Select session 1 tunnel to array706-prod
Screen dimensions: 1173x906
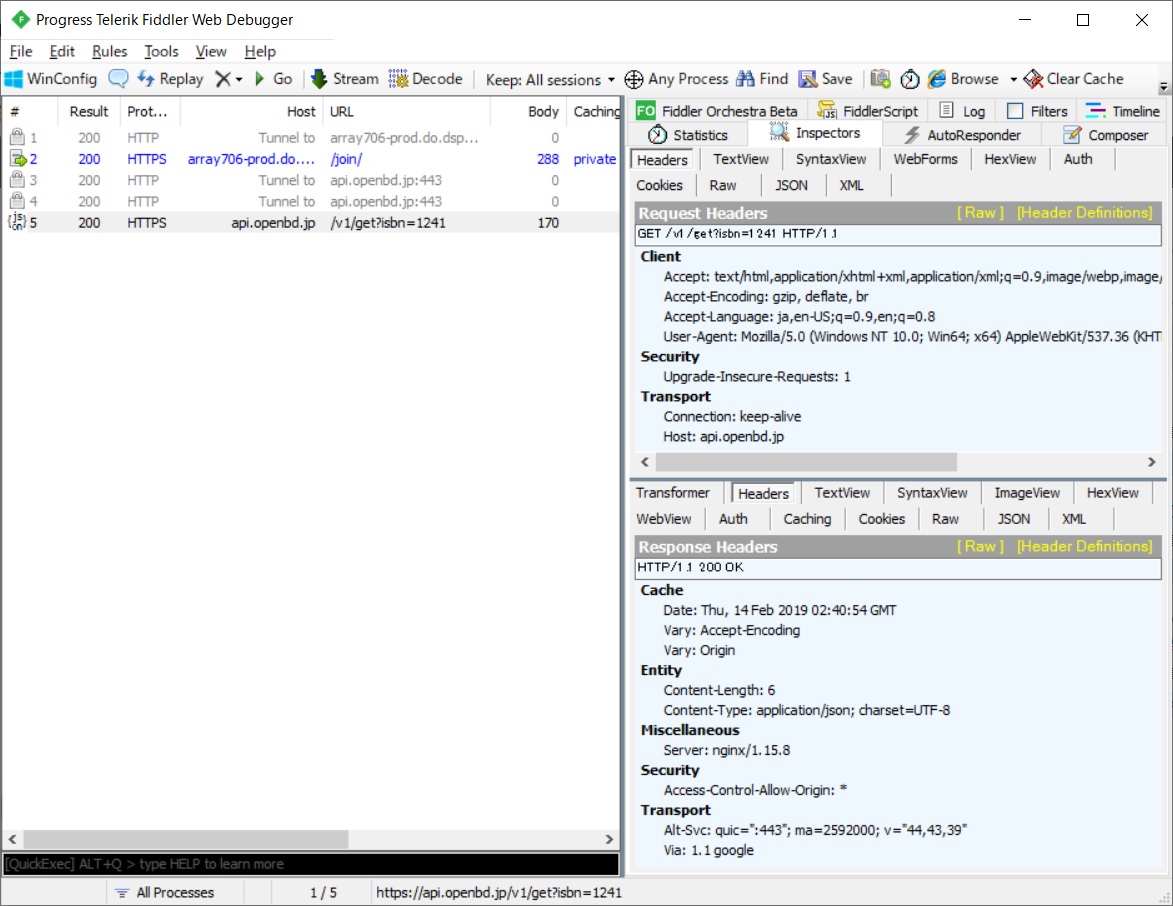click(x=310, y=138)
